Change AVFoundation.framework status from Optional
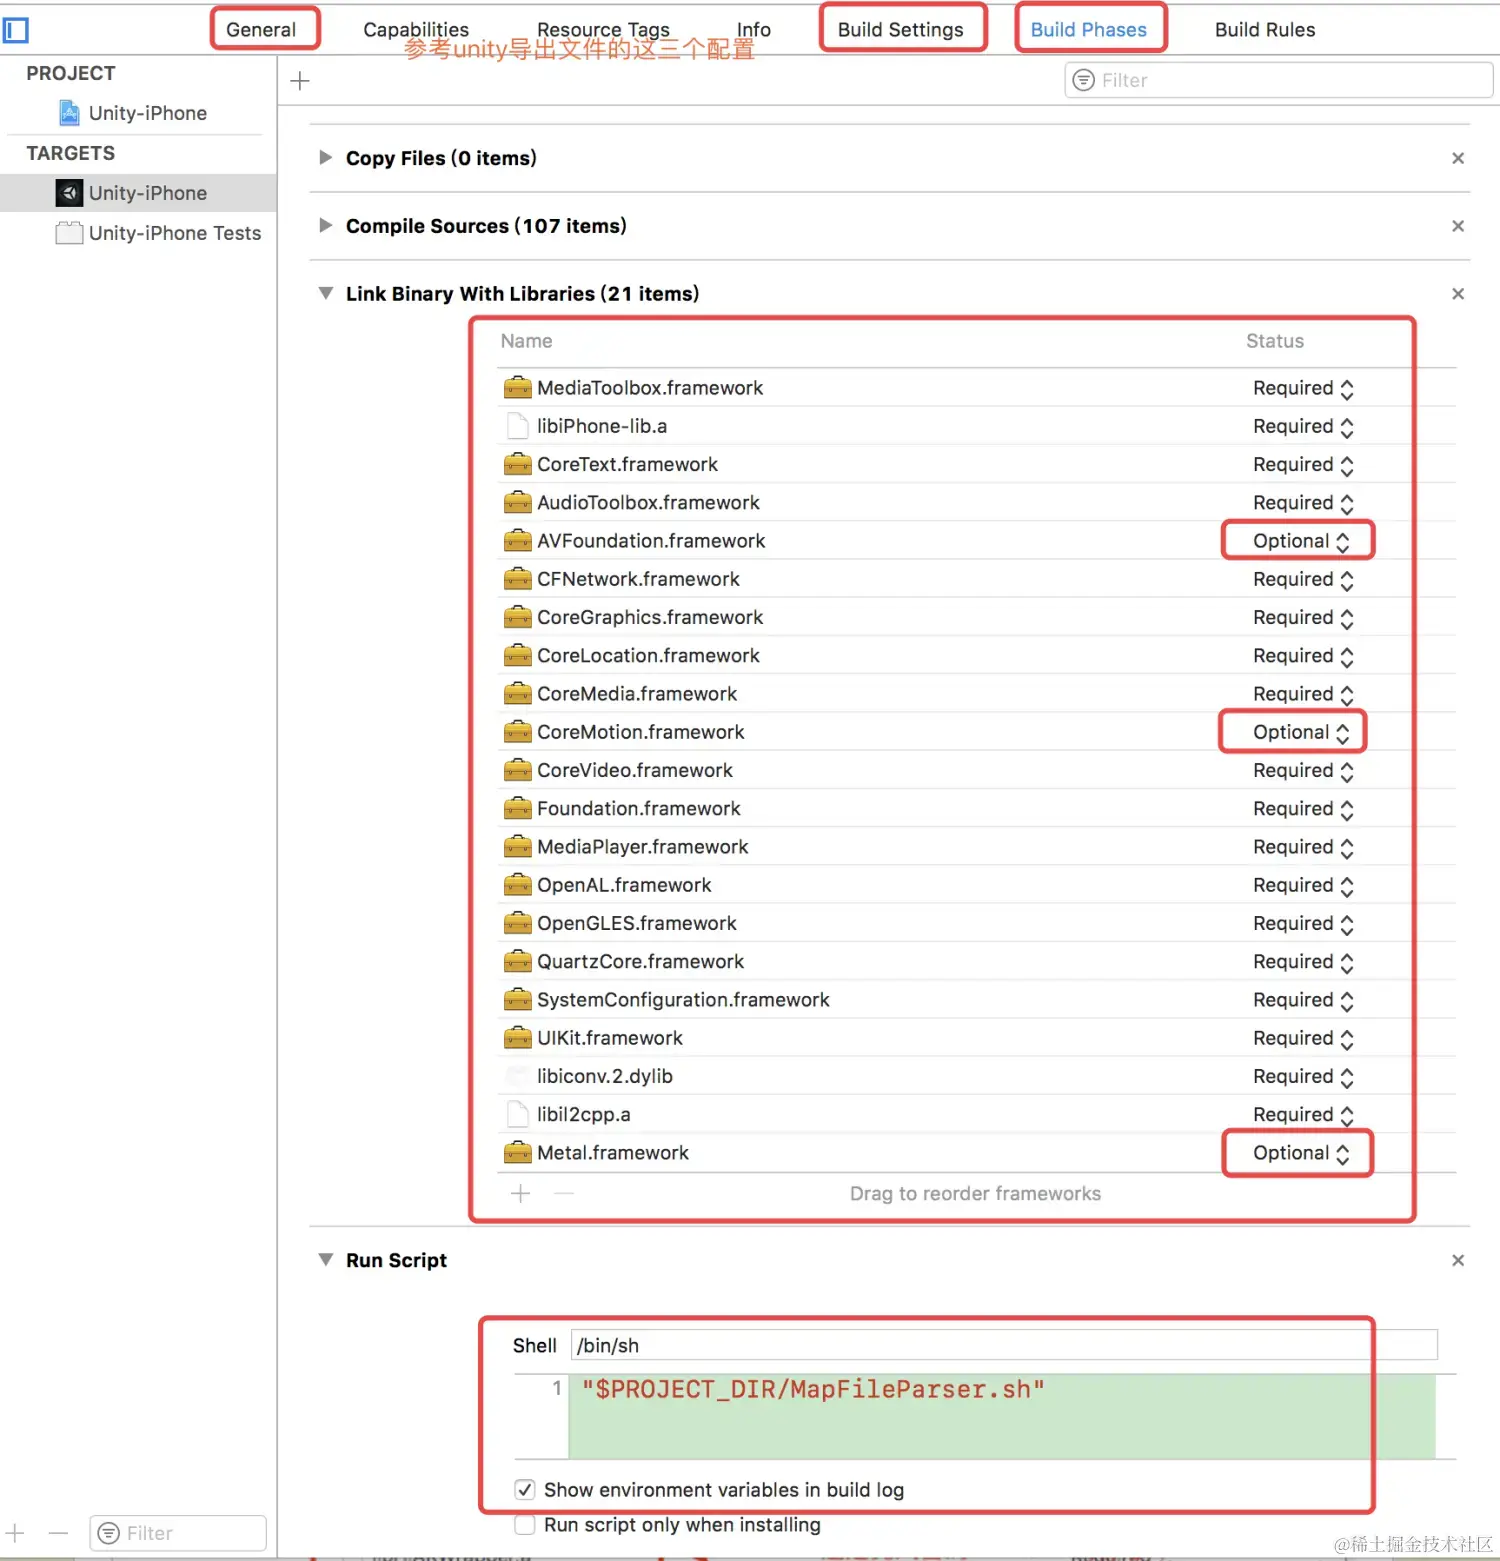1500x1561 pixels. tap(1300, 541)
